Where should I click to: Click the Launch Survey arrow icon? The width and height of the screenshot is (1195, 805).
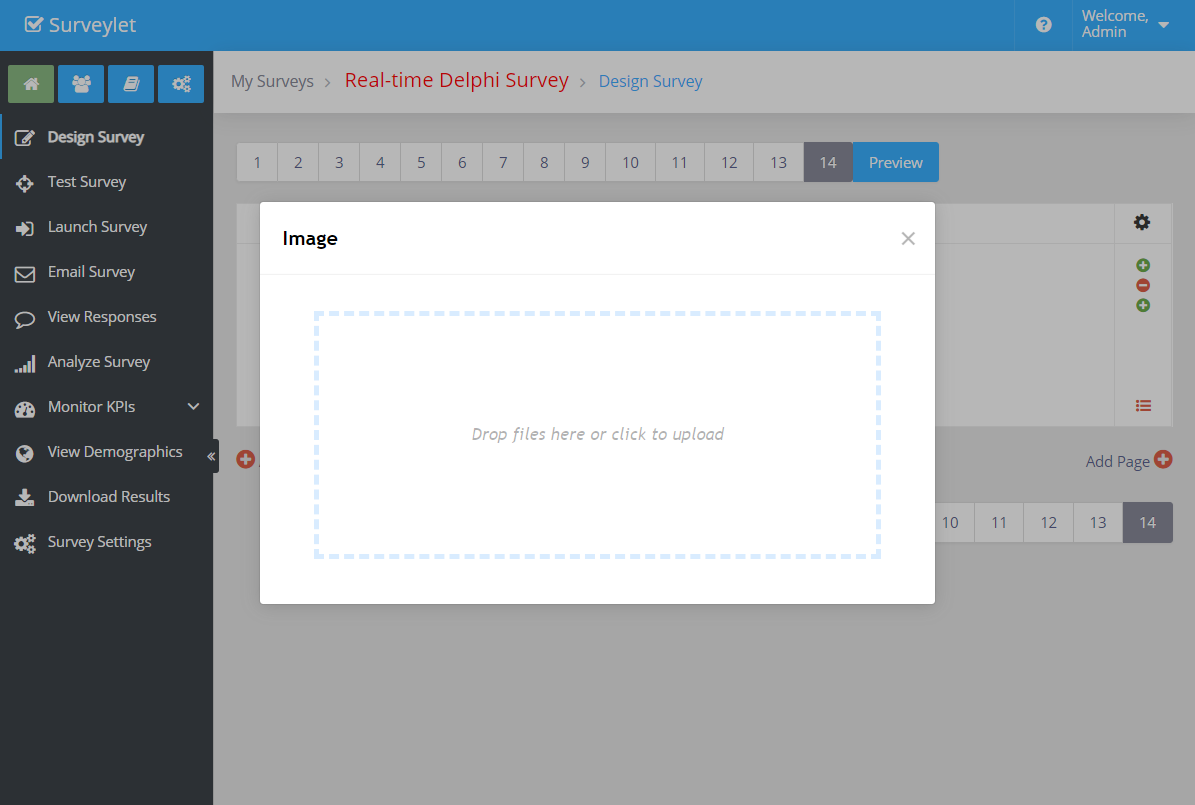24,228
